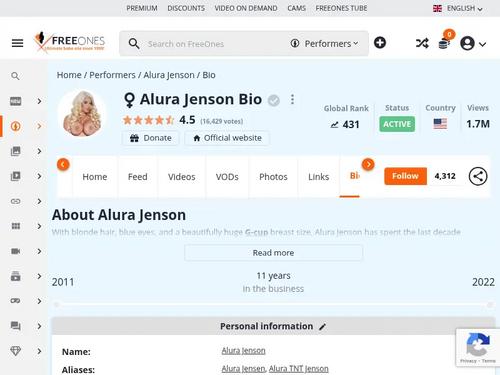Switch to the Videos tab
This screenshot has height=375, width=500.
(182, 177)
